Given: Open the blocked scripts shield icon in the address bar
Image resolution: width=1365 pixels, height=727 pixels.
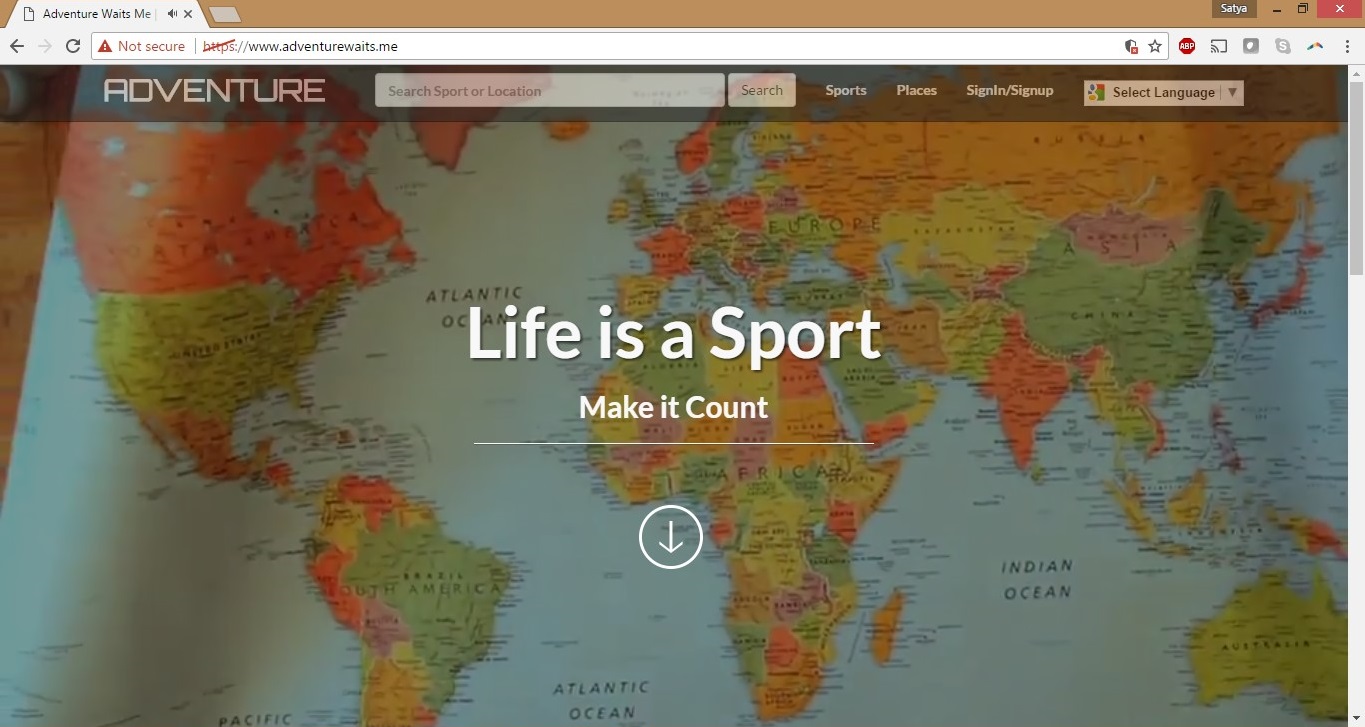Looking at the screenshot, I should tap(1131, 46).
